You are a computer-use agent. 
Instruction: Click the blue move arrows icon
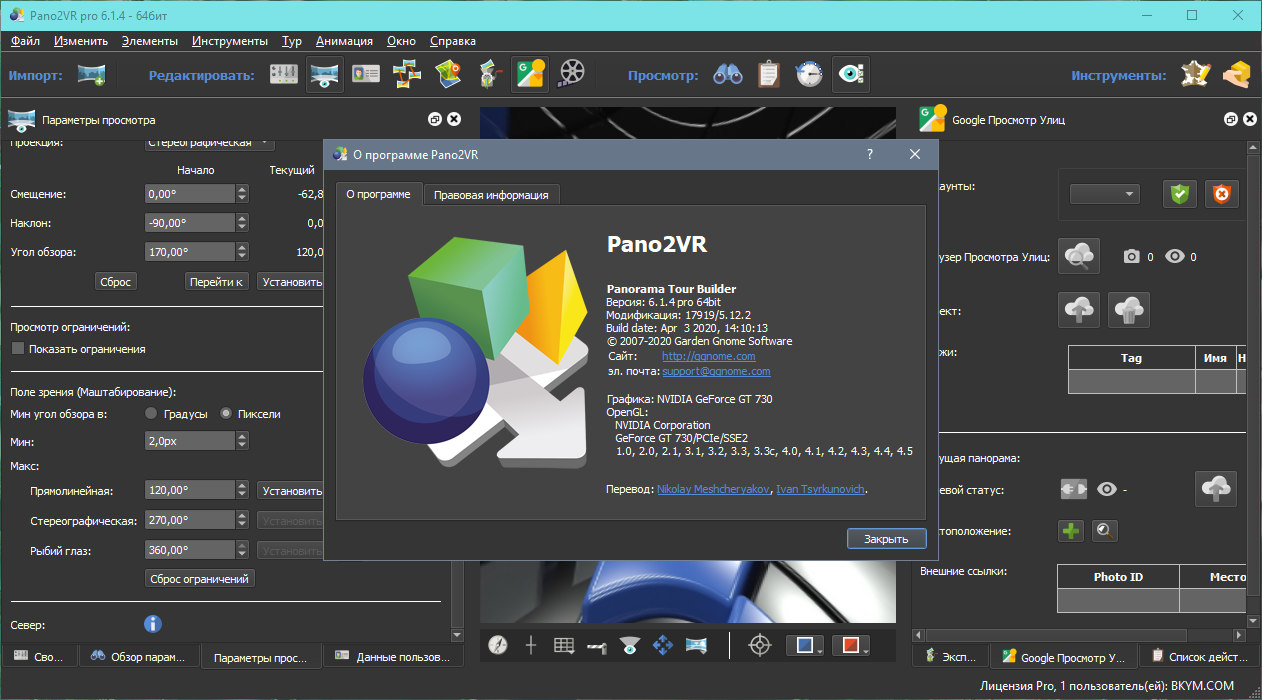662,646
